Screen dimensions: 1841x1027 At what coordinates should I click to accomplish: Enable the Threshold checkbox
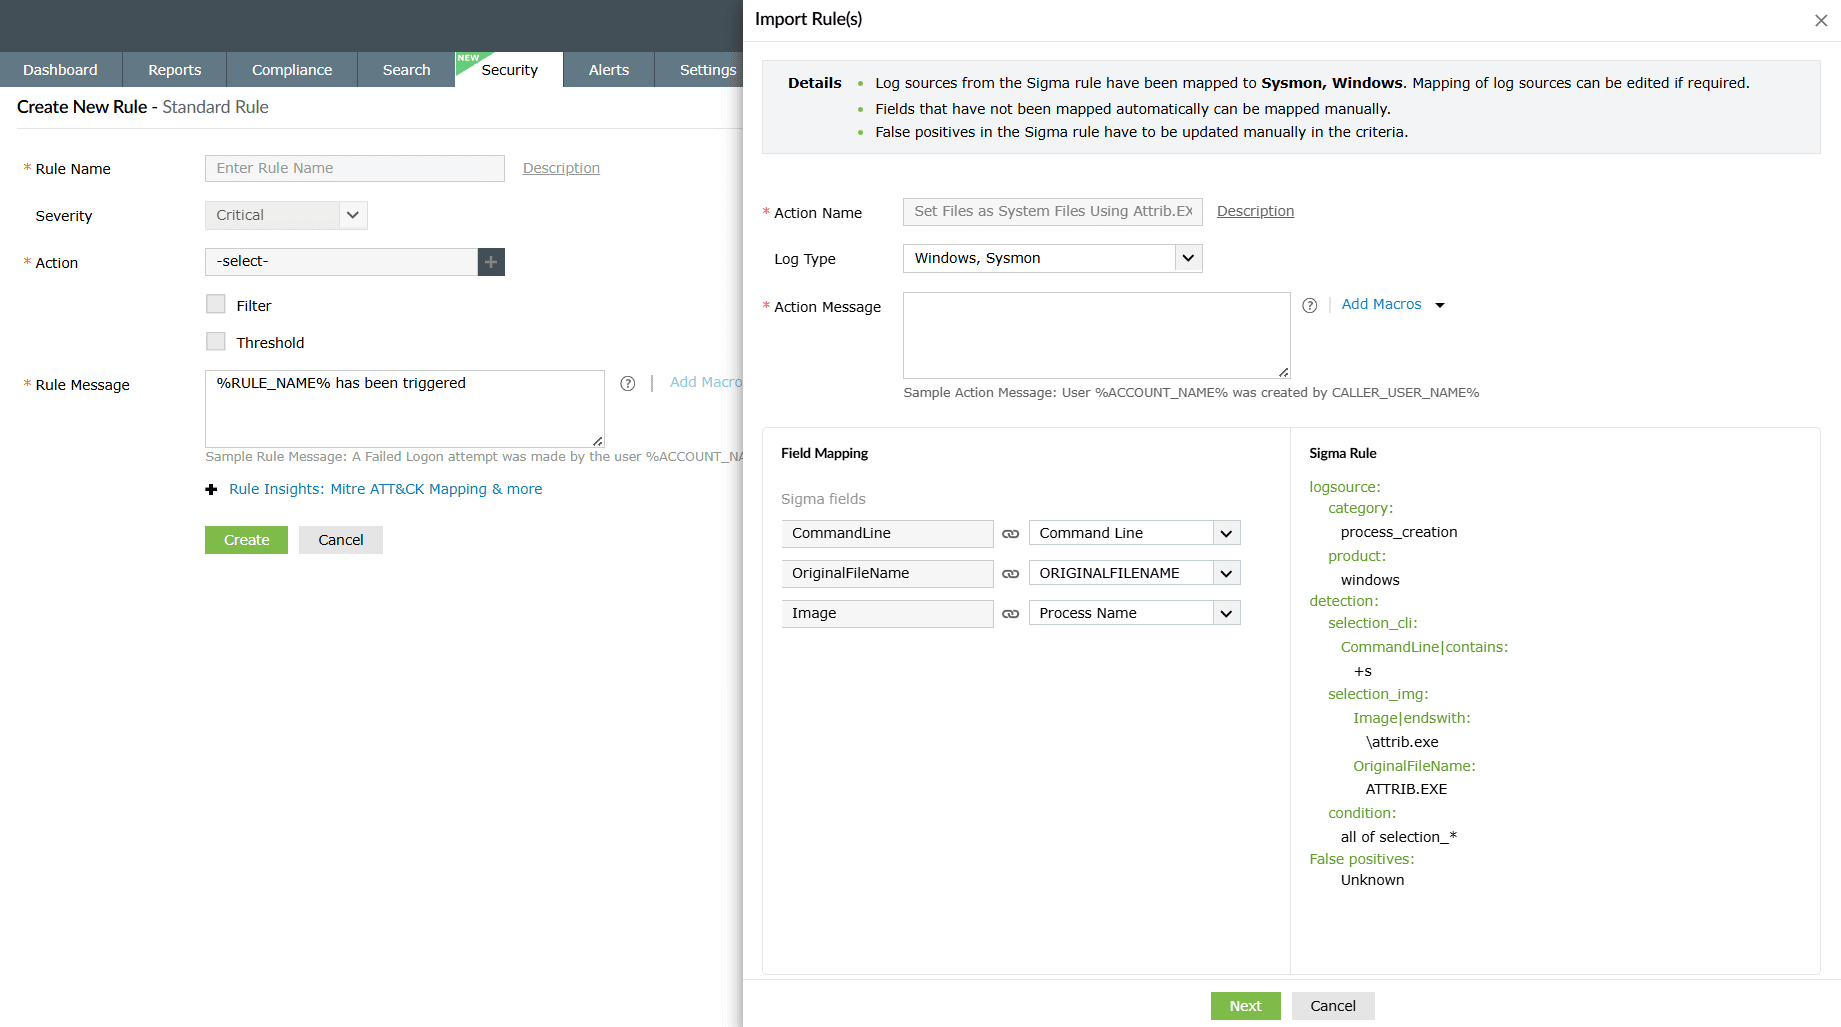click(x=215, y=341)
